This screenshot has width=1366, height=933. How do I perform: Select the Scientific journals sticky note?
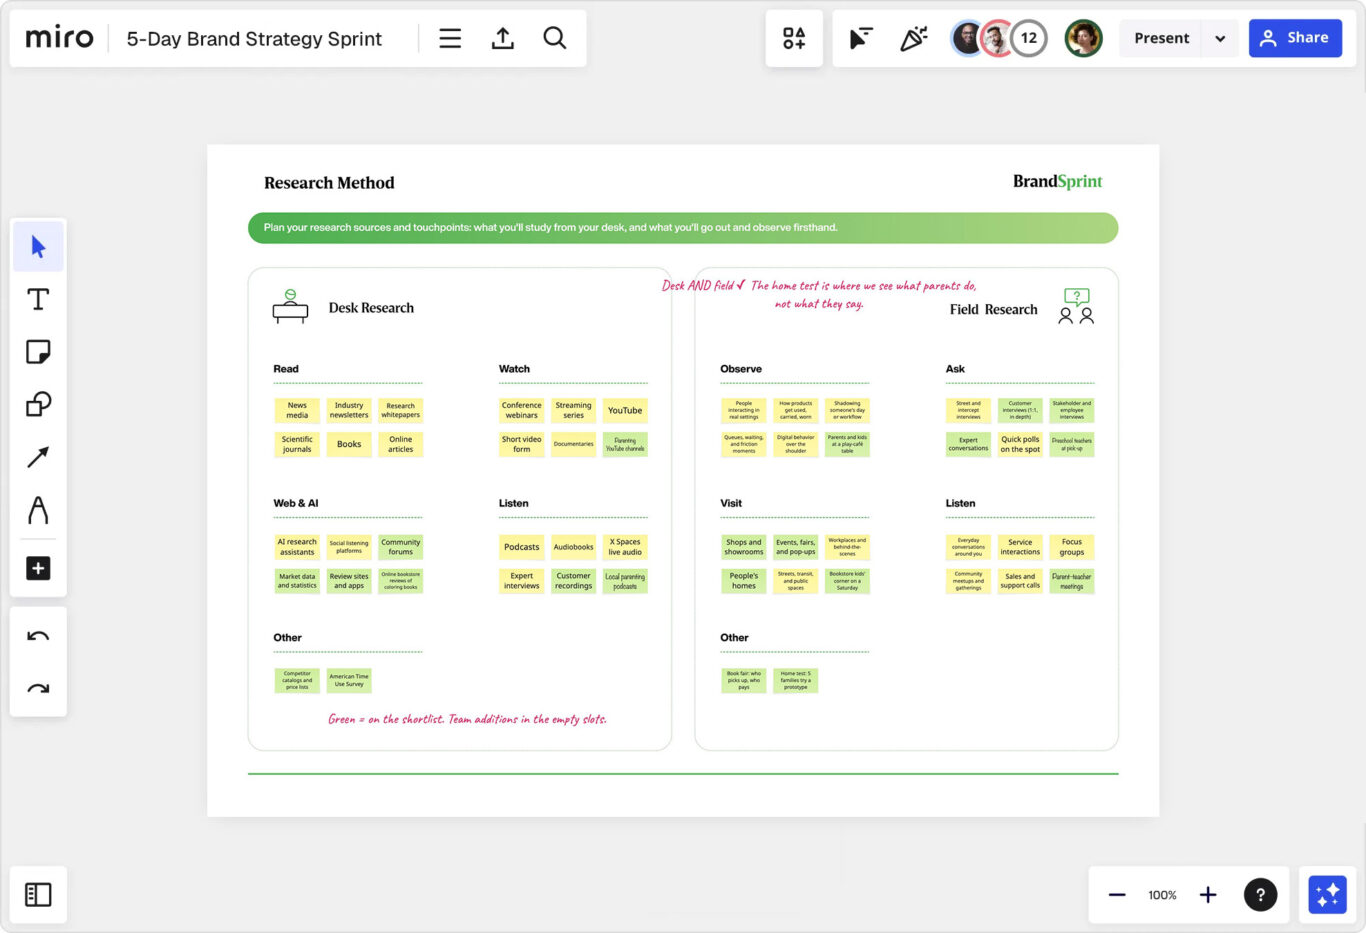point(297,444)
